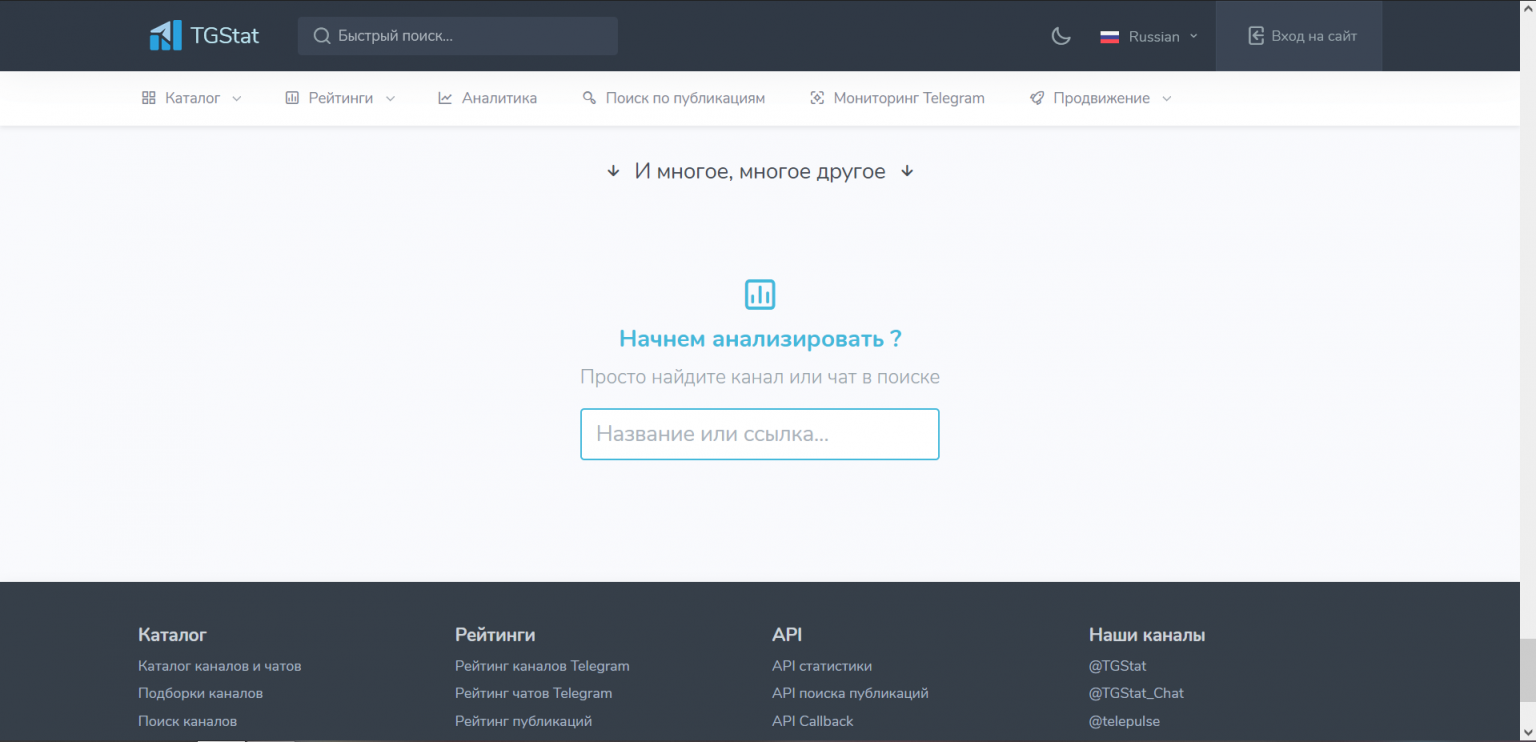Click the Начнем анализировать heading
1536x742 pixels.
(760, 338)
